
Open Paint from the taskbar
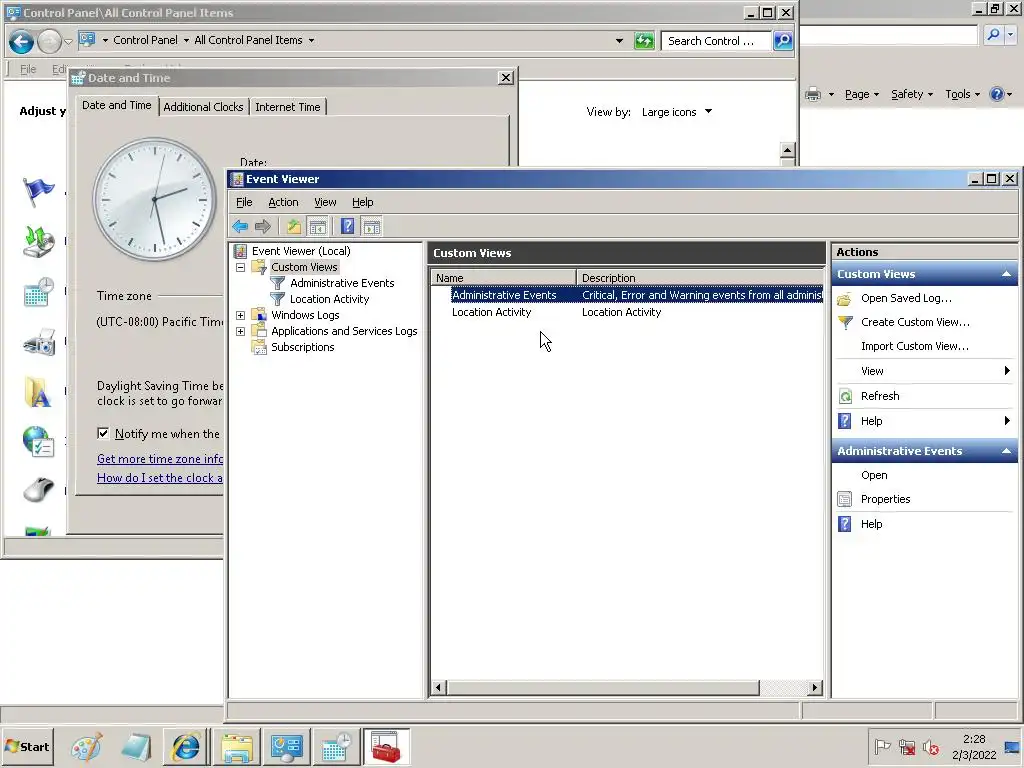tap(86, 747)
